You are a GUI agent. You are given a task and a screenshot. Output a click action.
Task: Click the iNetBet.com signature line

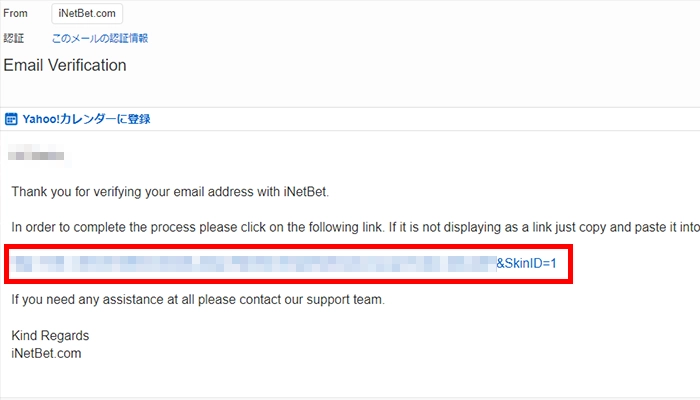pyautogui.click(x=46, y=353)
